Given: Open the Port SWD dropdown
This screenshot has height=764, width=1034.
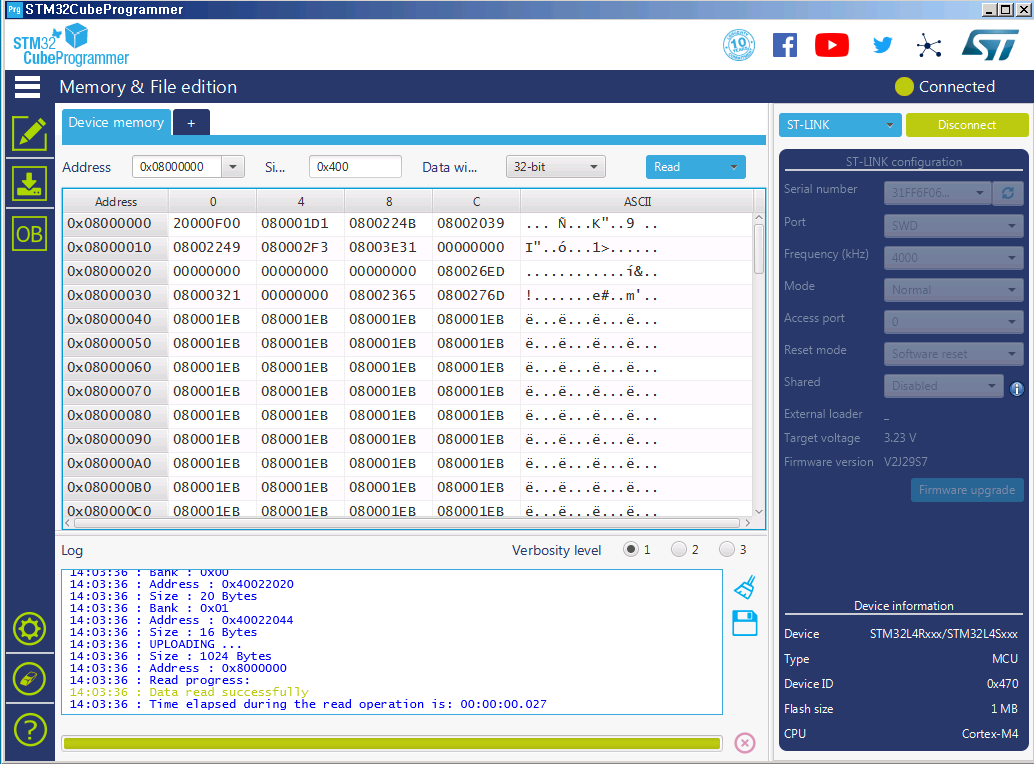Looking at the screenshot, I should (954, 225).
